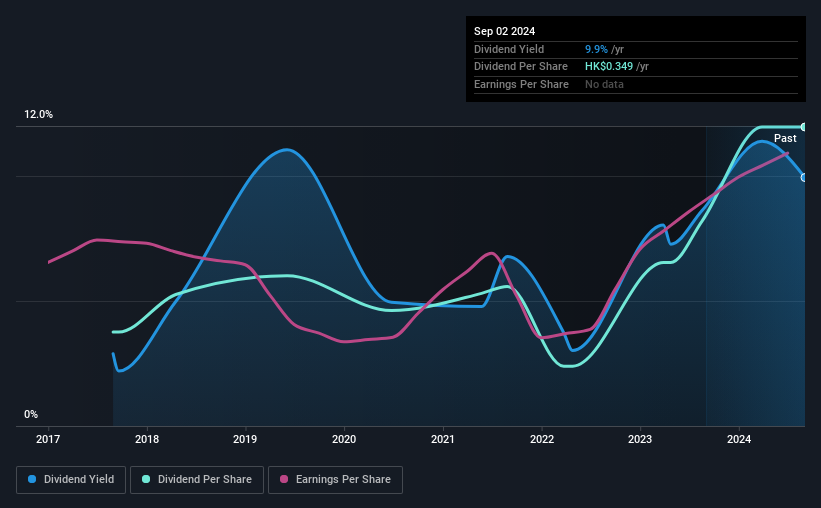The height and width of the screenshot is (508, 821).
Task: Click the Past region label
Action: (785, 138)
